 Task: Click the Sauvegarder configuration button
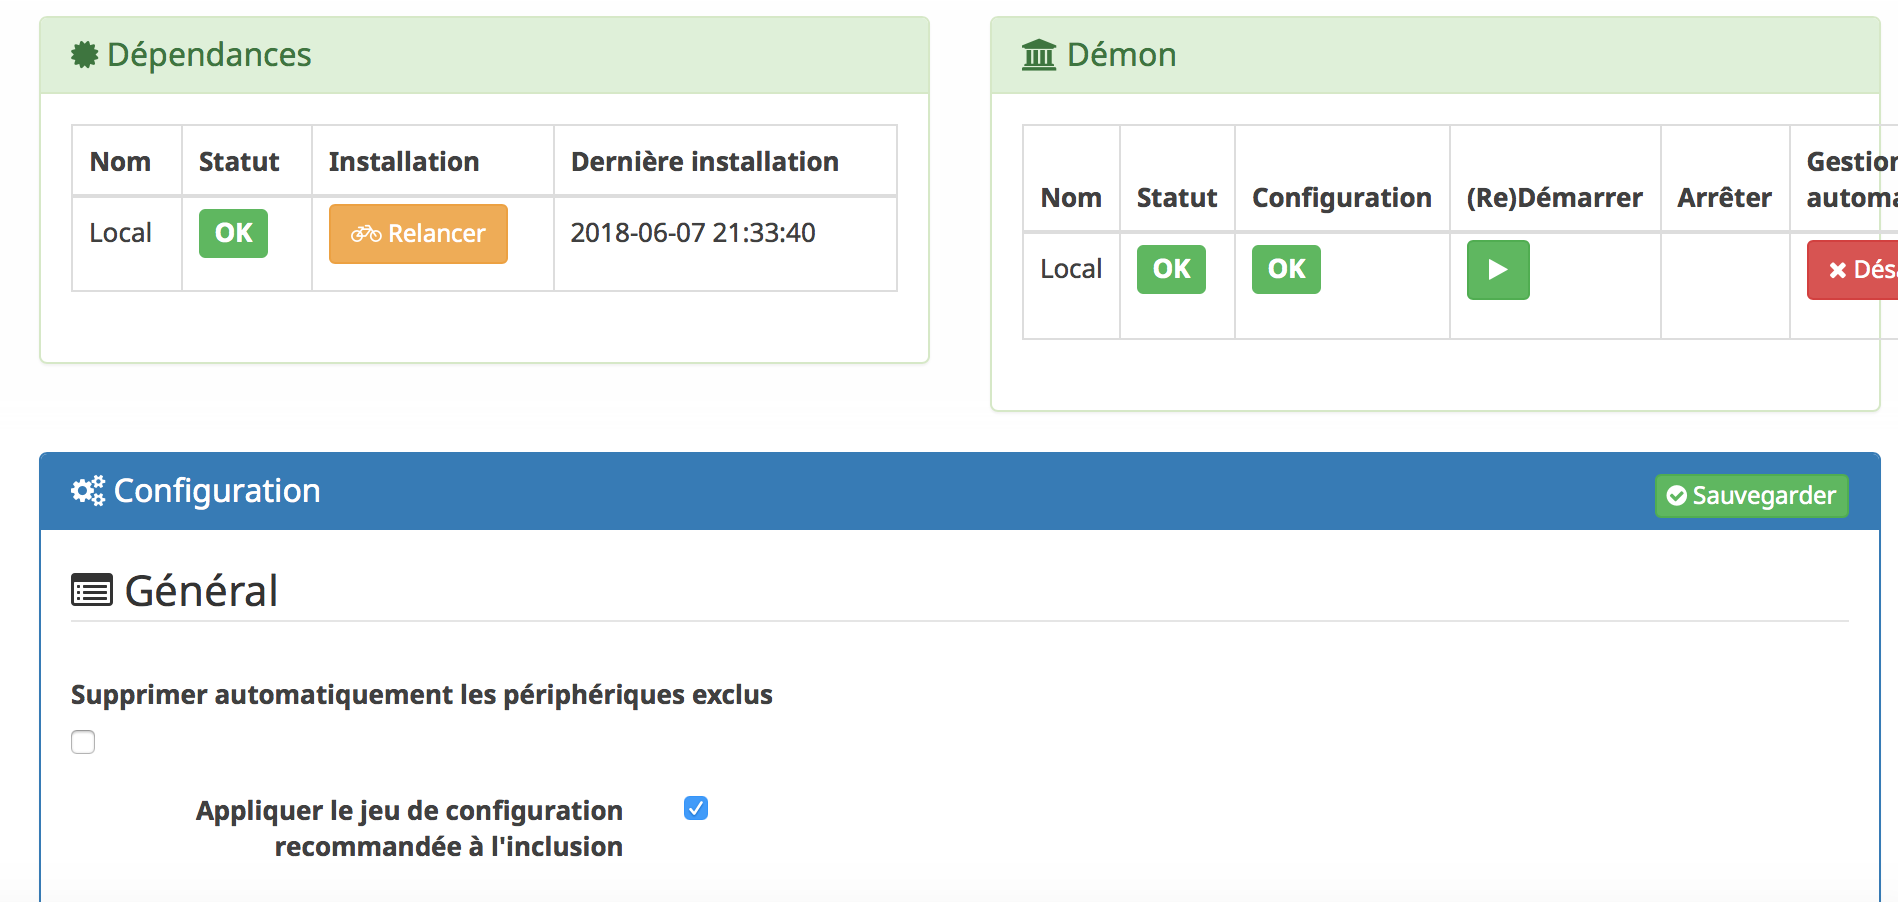pyautogui.click(x=1751, y=496)
